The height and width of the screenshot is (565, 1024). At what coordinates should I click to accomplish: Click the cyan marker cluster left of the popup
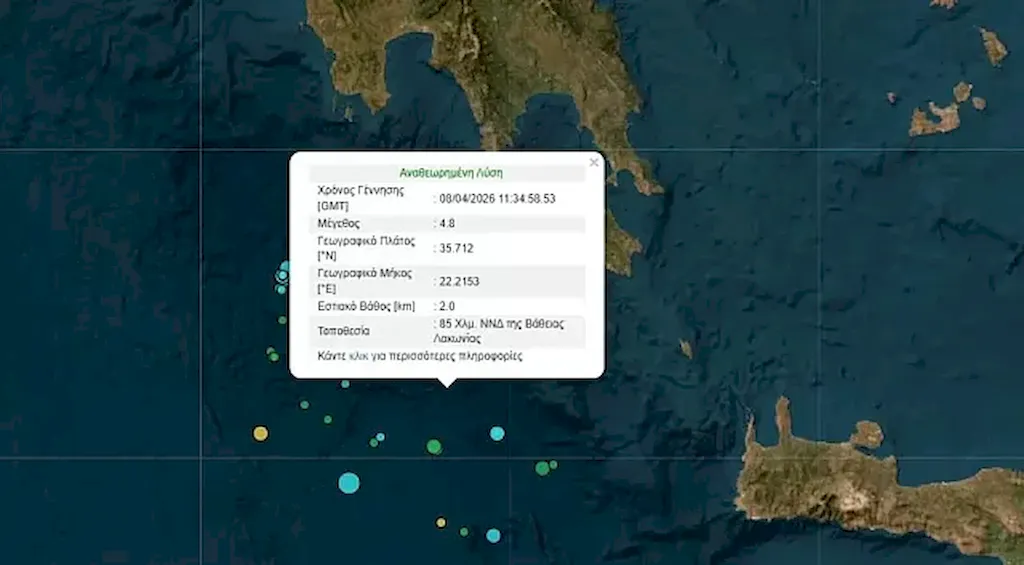pyautogui.click(x=284, y=274)
